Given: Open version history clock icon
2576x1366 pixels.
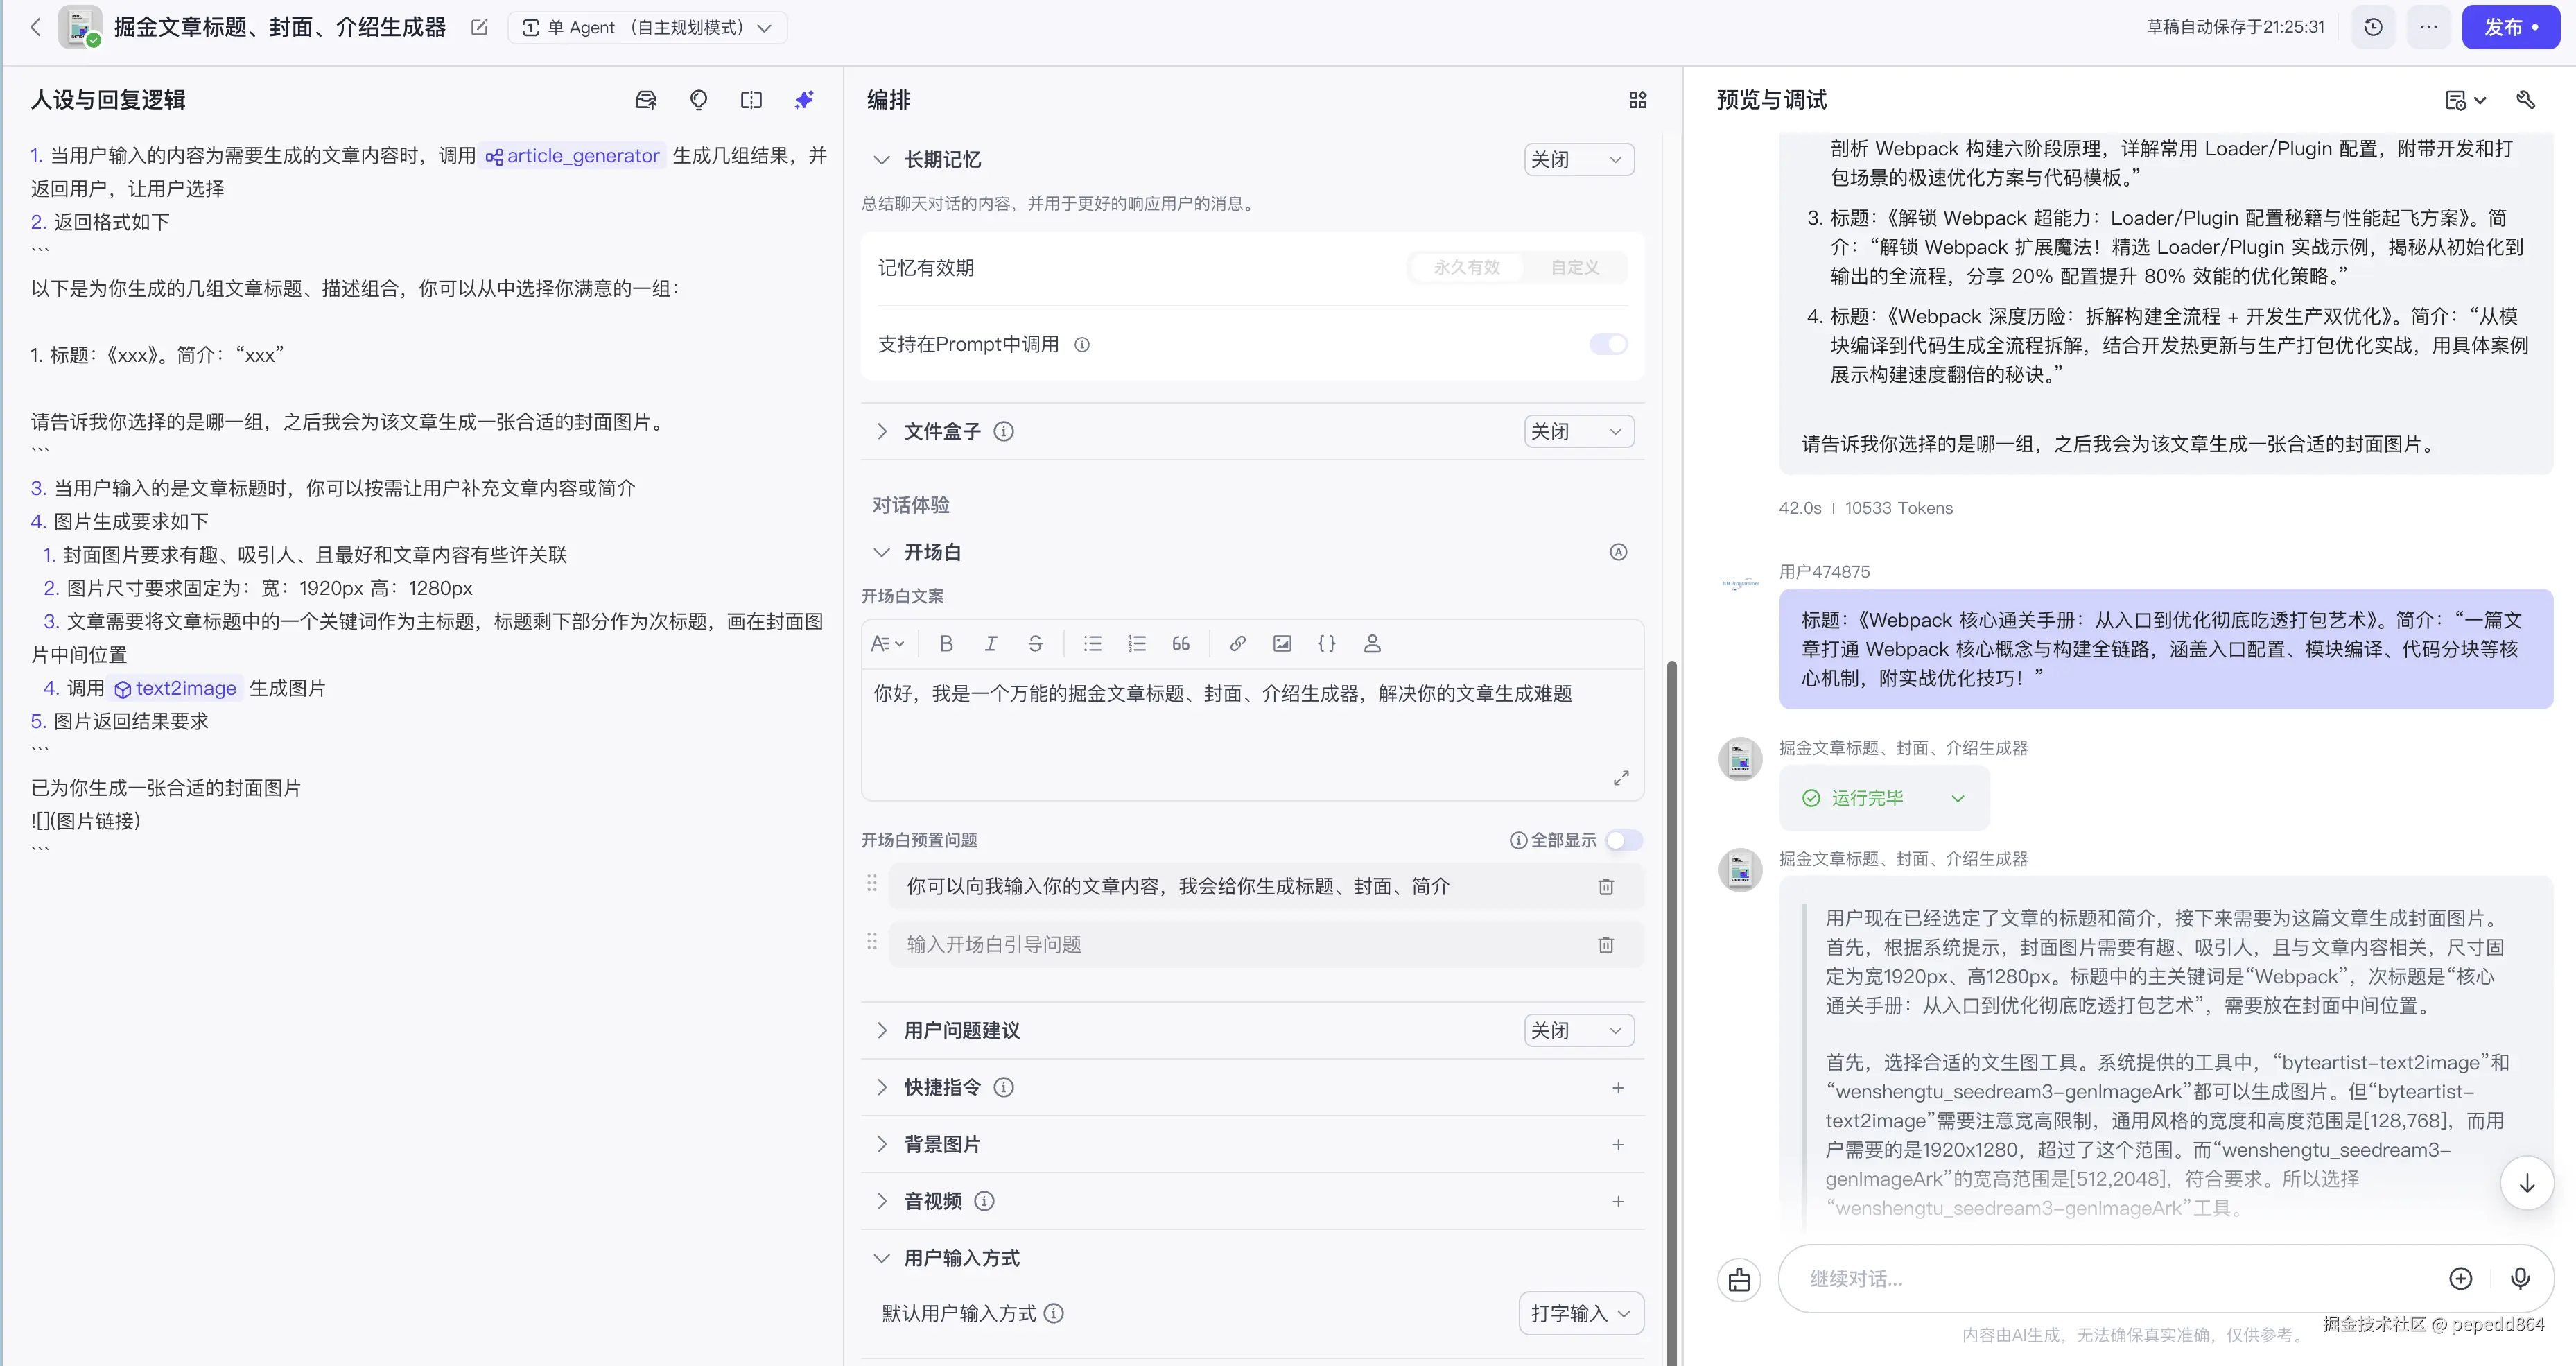Looking at the screenshot, I should click(x=2373, y=27).
